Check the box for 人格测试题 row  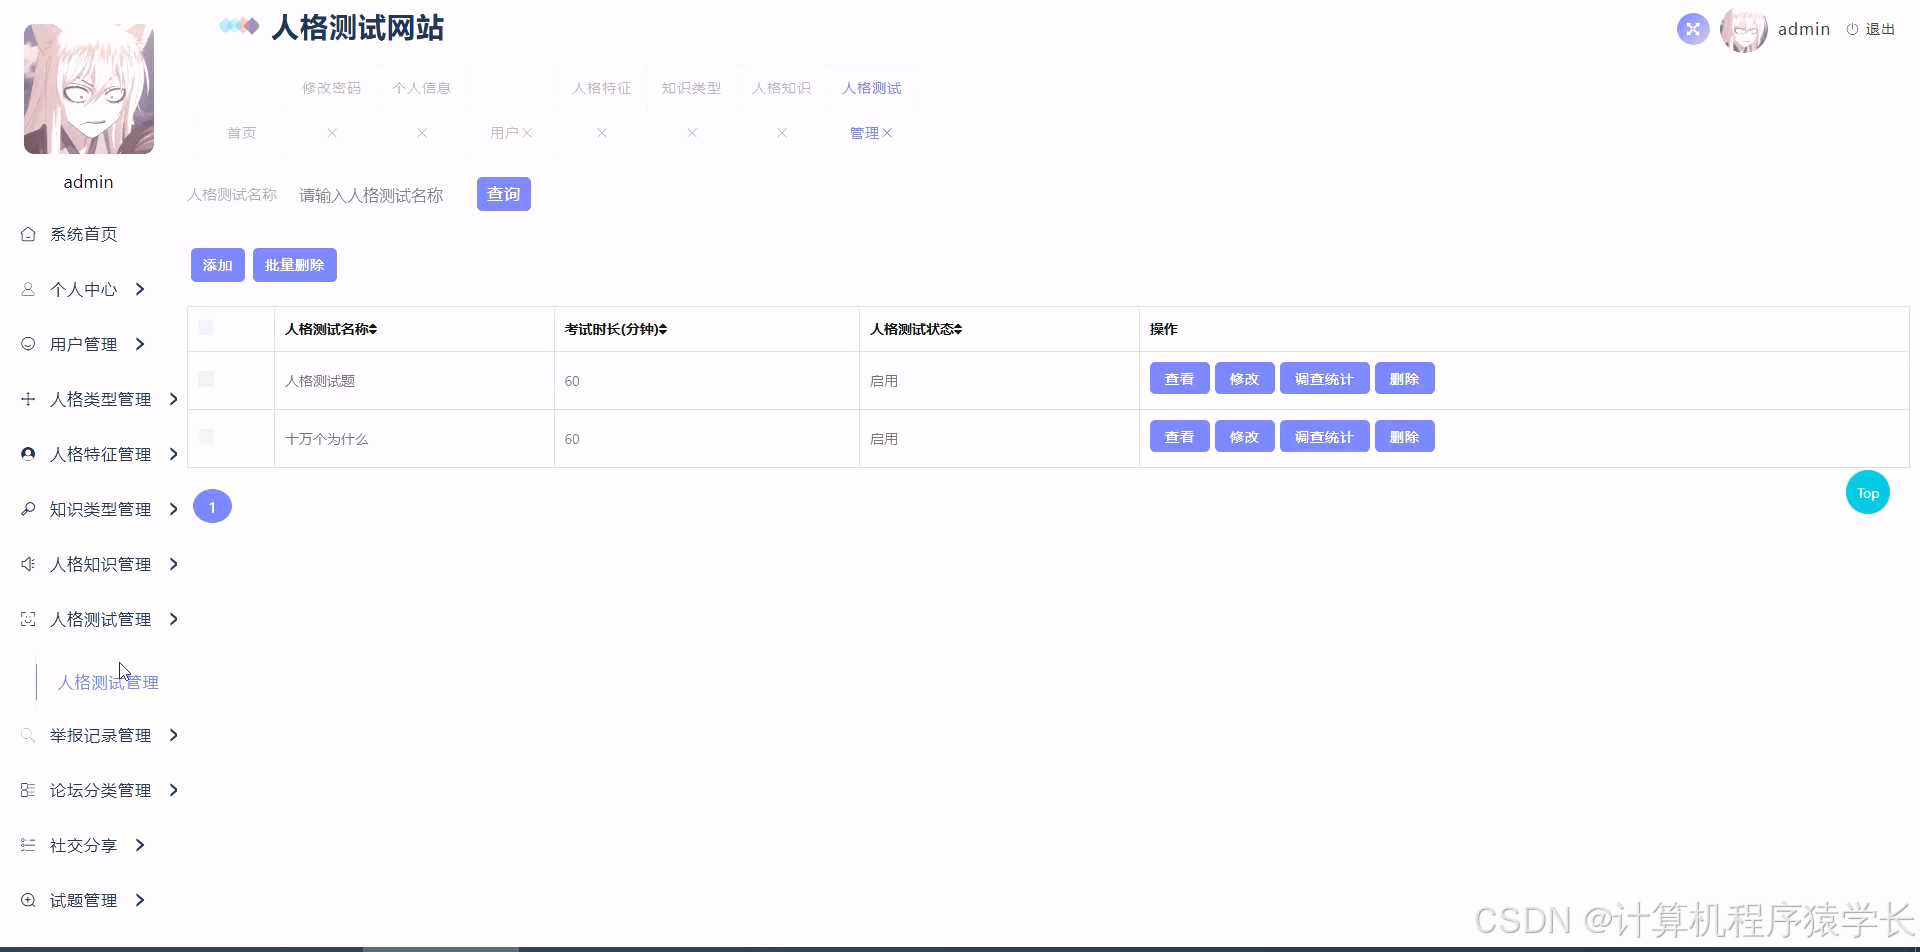206,379
